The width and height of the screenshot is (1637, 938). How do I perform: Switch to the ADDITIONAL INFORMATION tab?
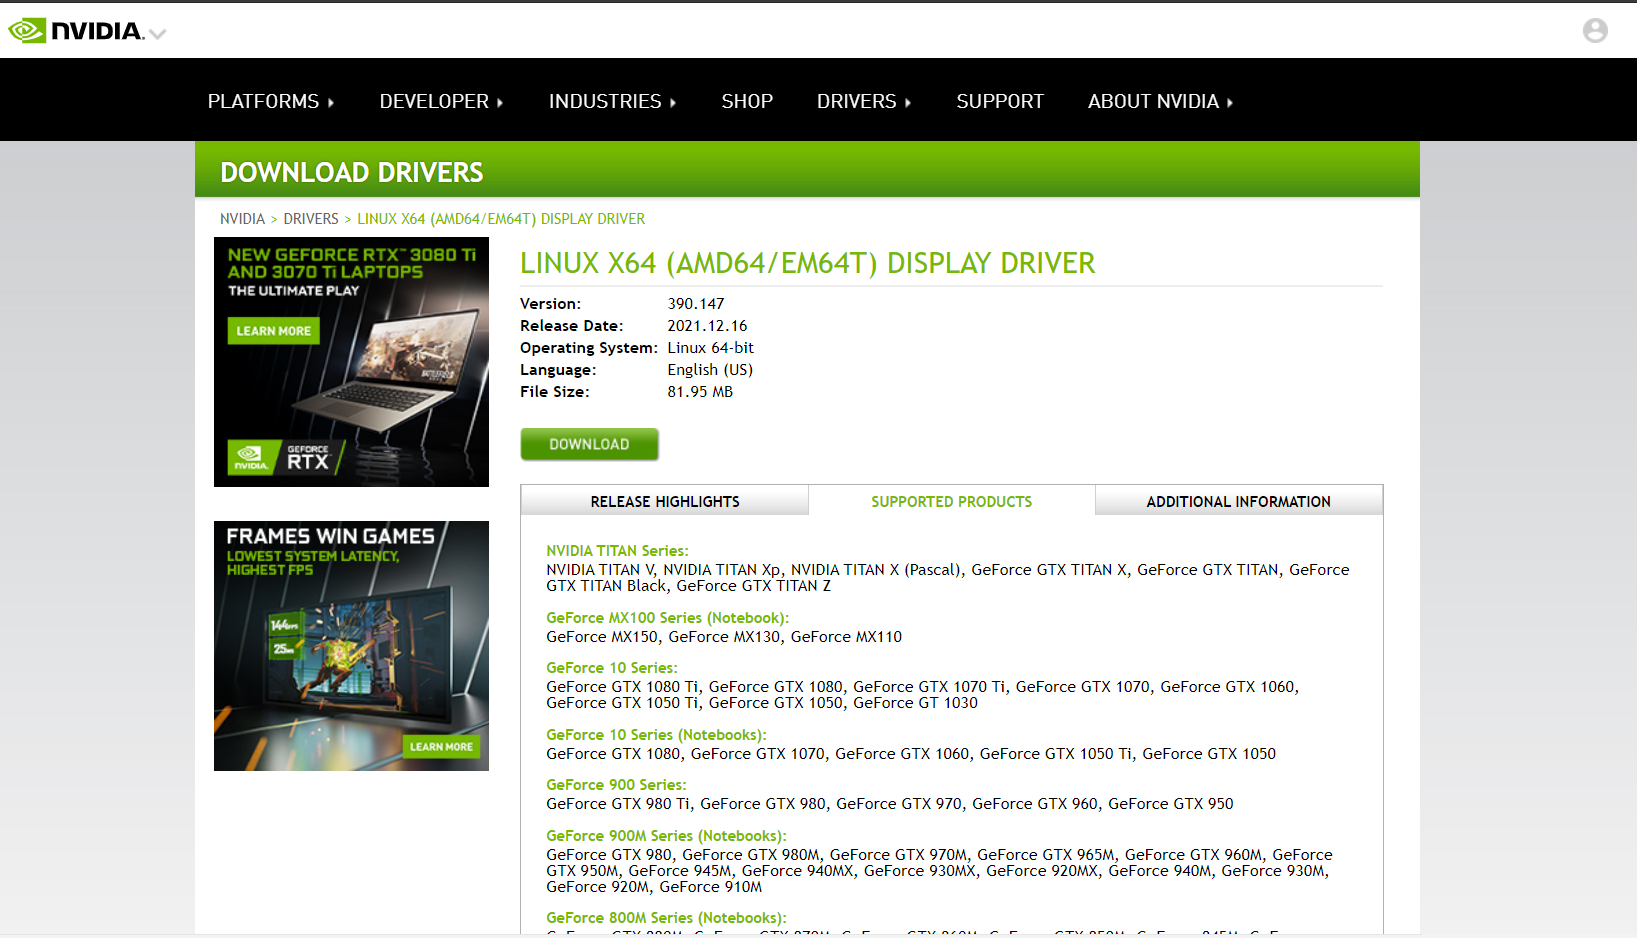[1238, 501]
